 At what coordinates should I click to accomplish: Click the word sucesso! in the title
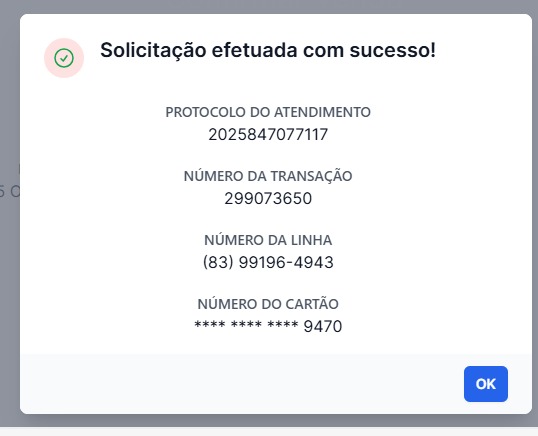point(393,50)
